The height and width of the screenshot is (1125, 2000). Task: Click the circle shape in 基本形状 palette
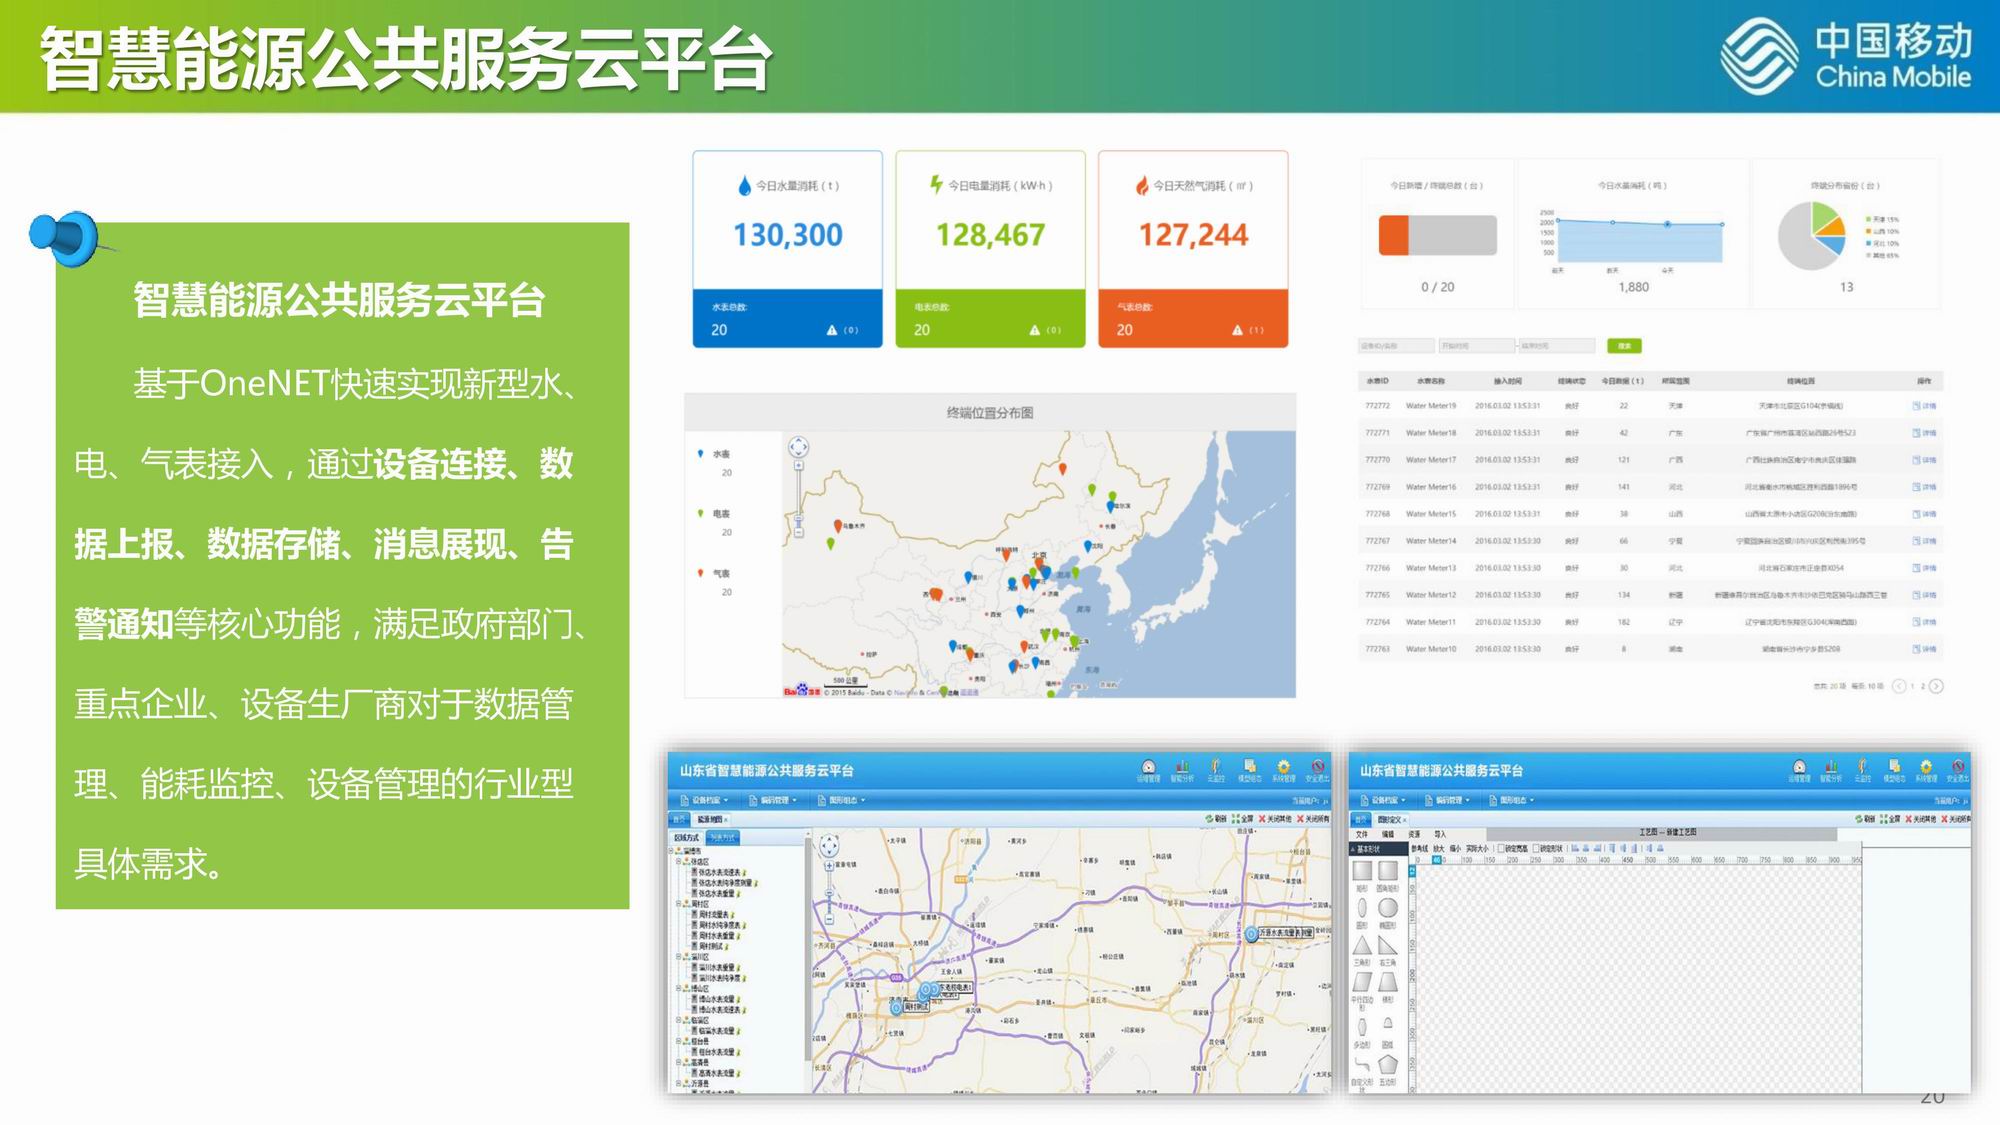[x=1388, y=908]
